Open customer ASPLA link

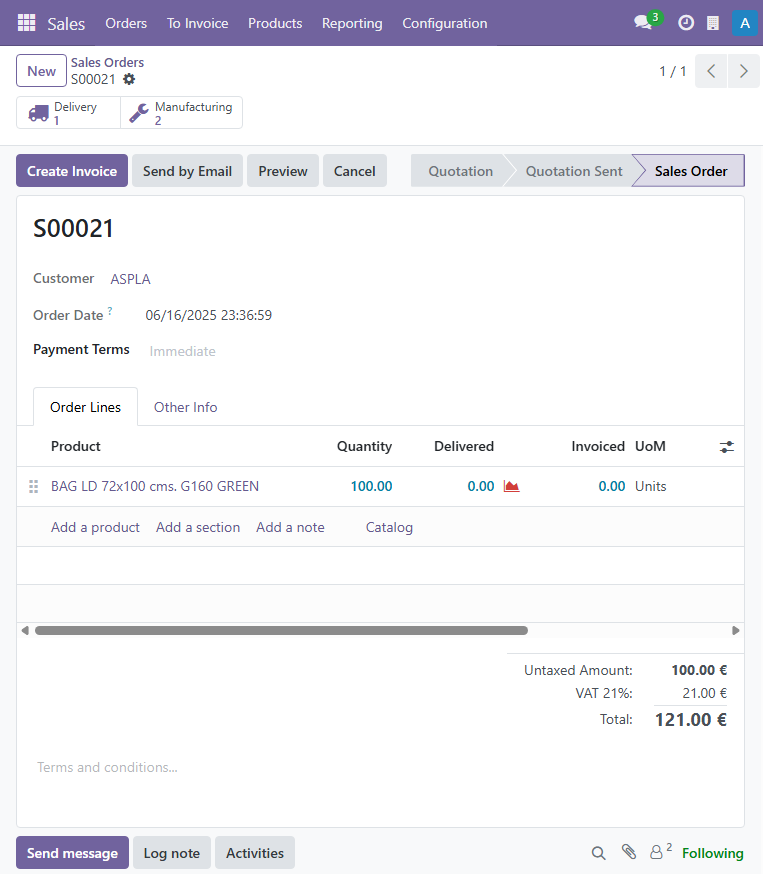coord(130,279)
